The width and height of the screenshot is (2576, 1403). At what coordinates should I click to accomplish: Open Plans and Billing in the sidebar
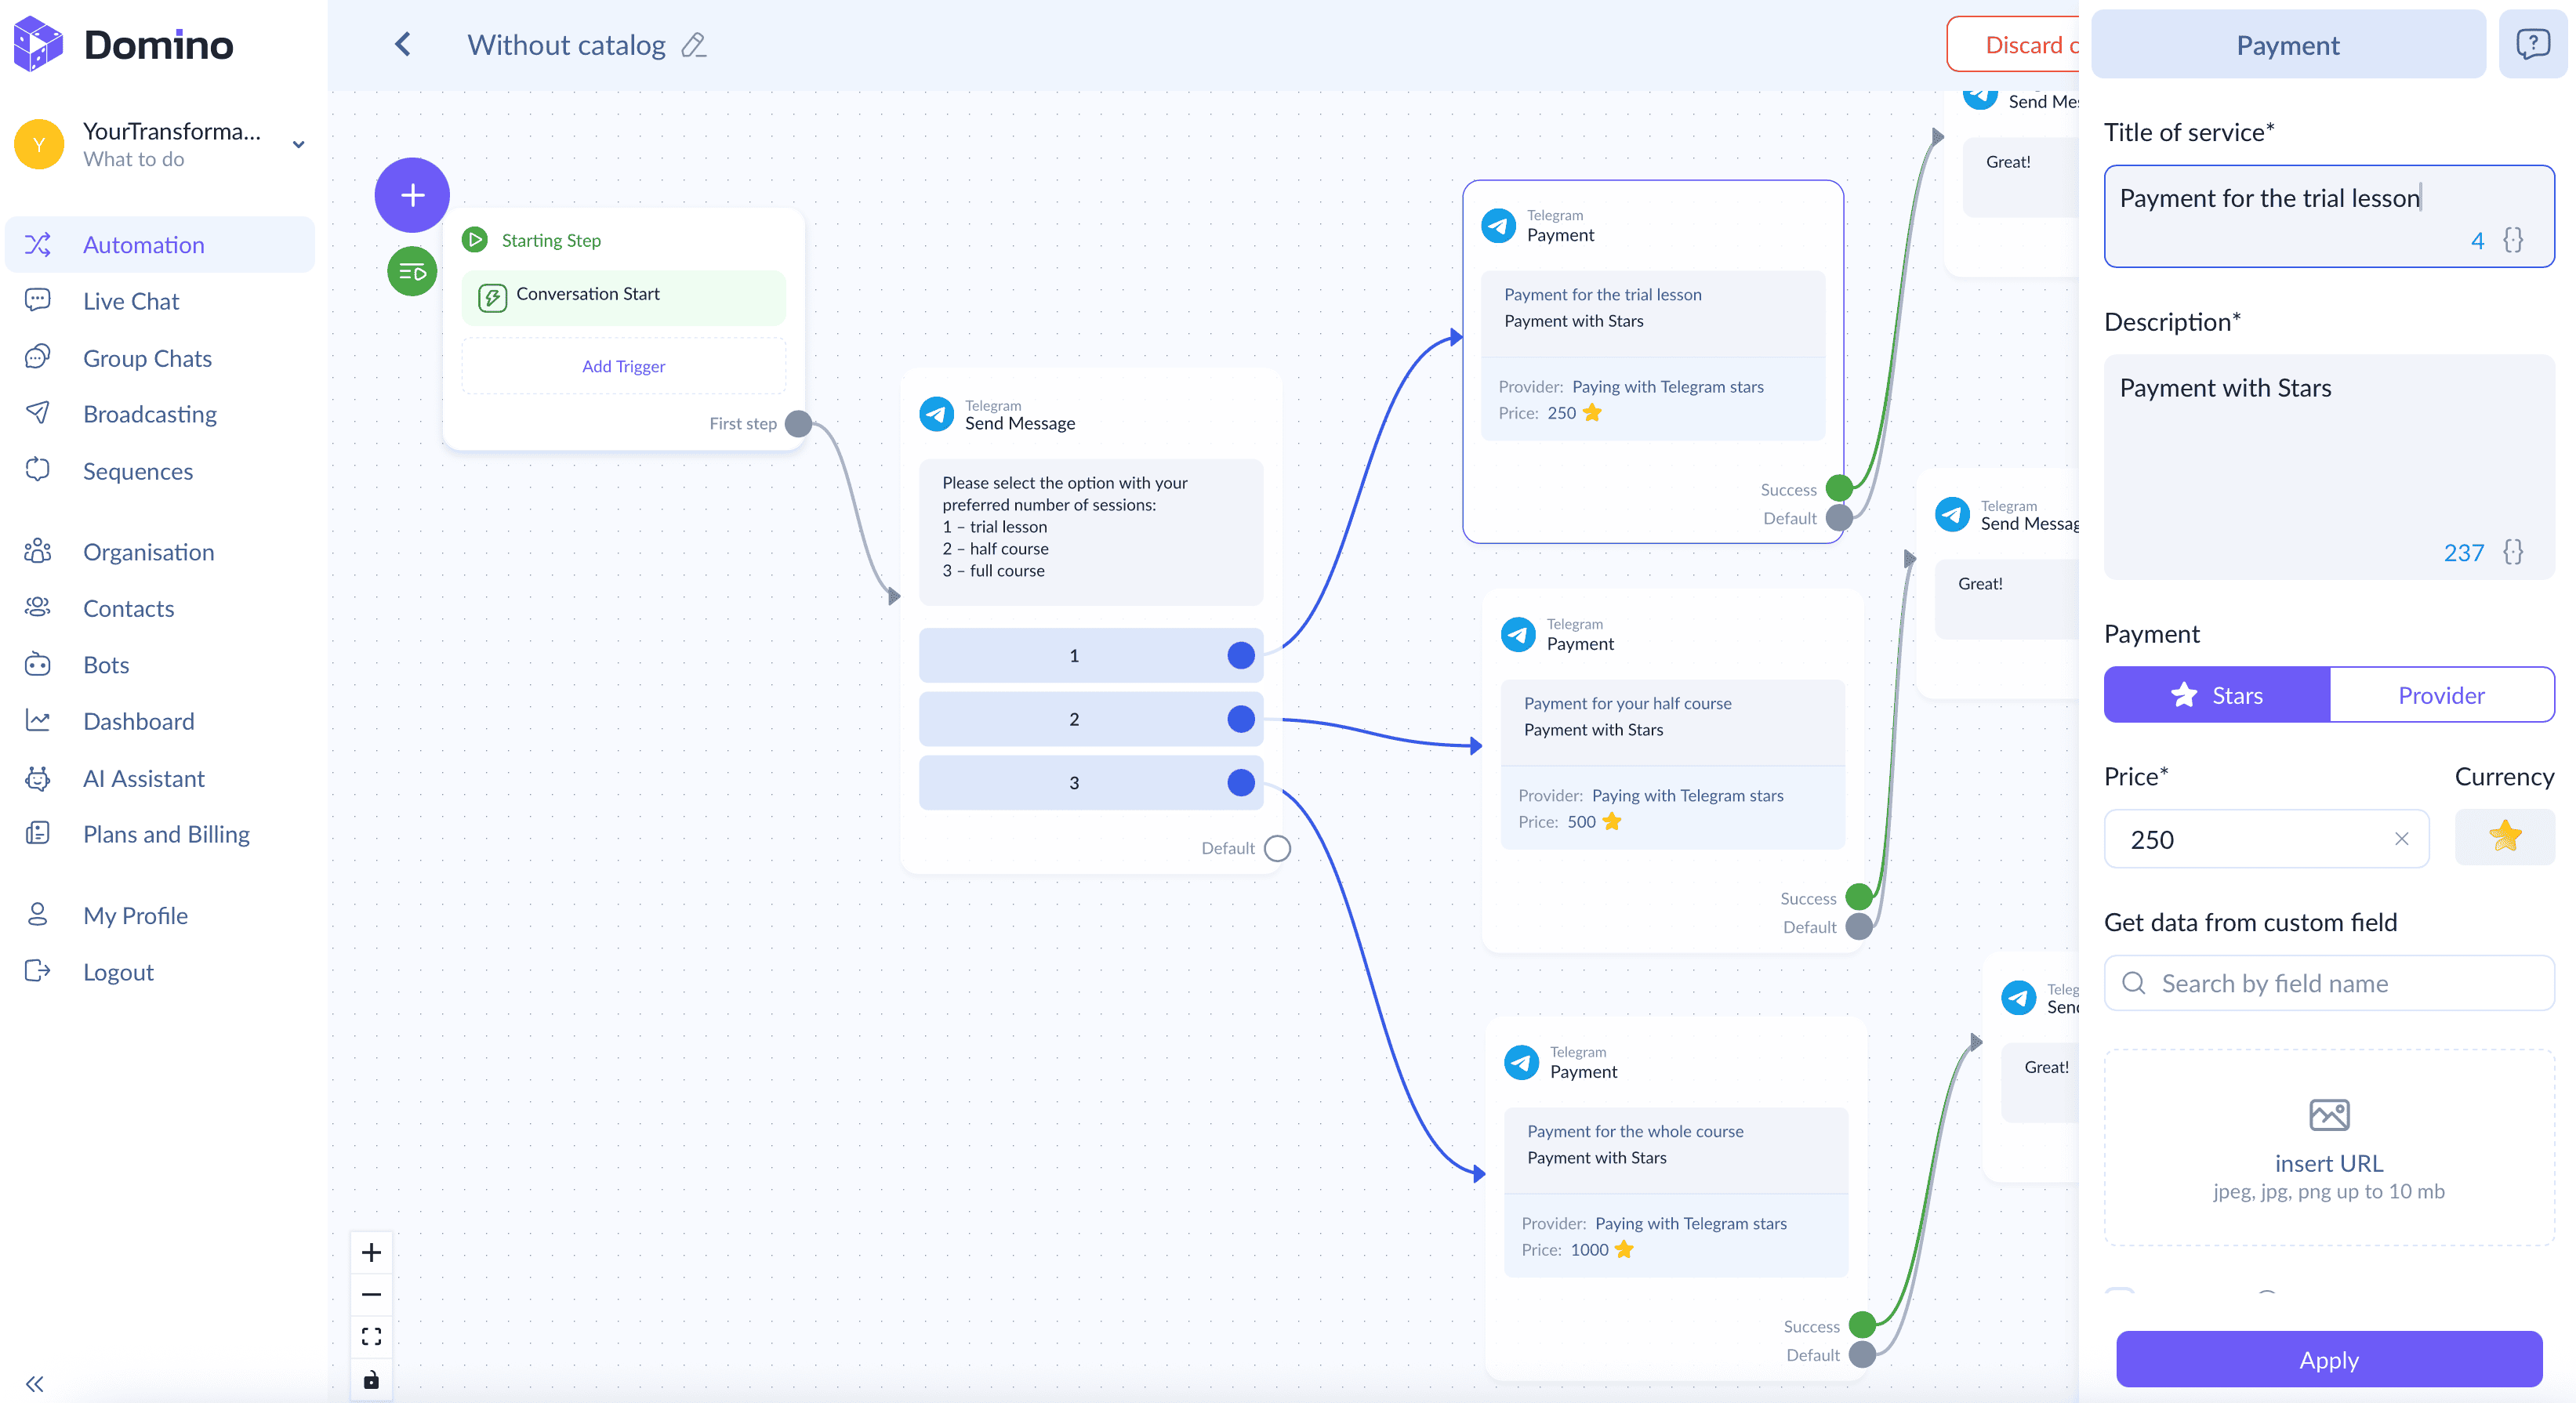click(x=160, y=834)
